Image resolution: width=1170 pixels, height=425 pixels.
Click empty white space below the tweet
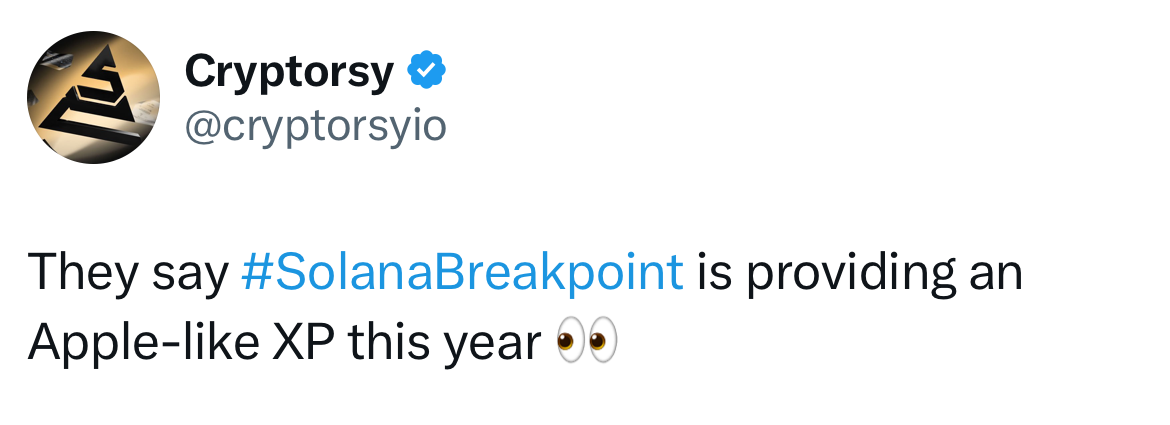[585, 402]
